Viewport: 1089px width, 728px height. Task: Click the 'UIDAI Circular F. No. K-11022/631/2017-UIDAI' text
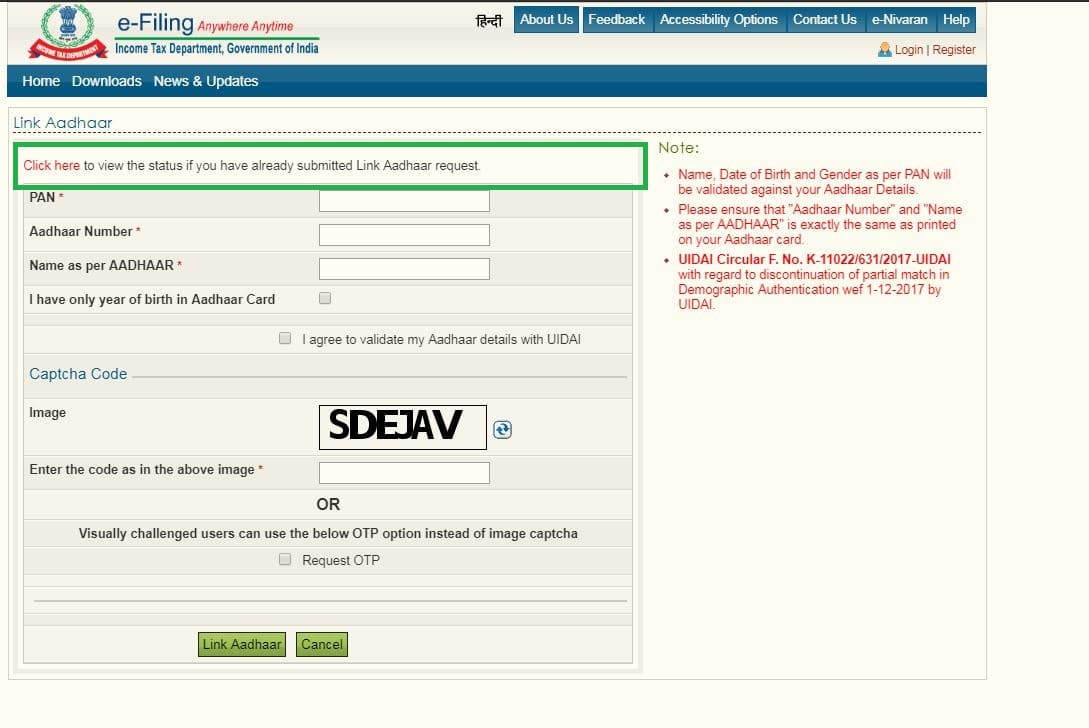point(814,259)
